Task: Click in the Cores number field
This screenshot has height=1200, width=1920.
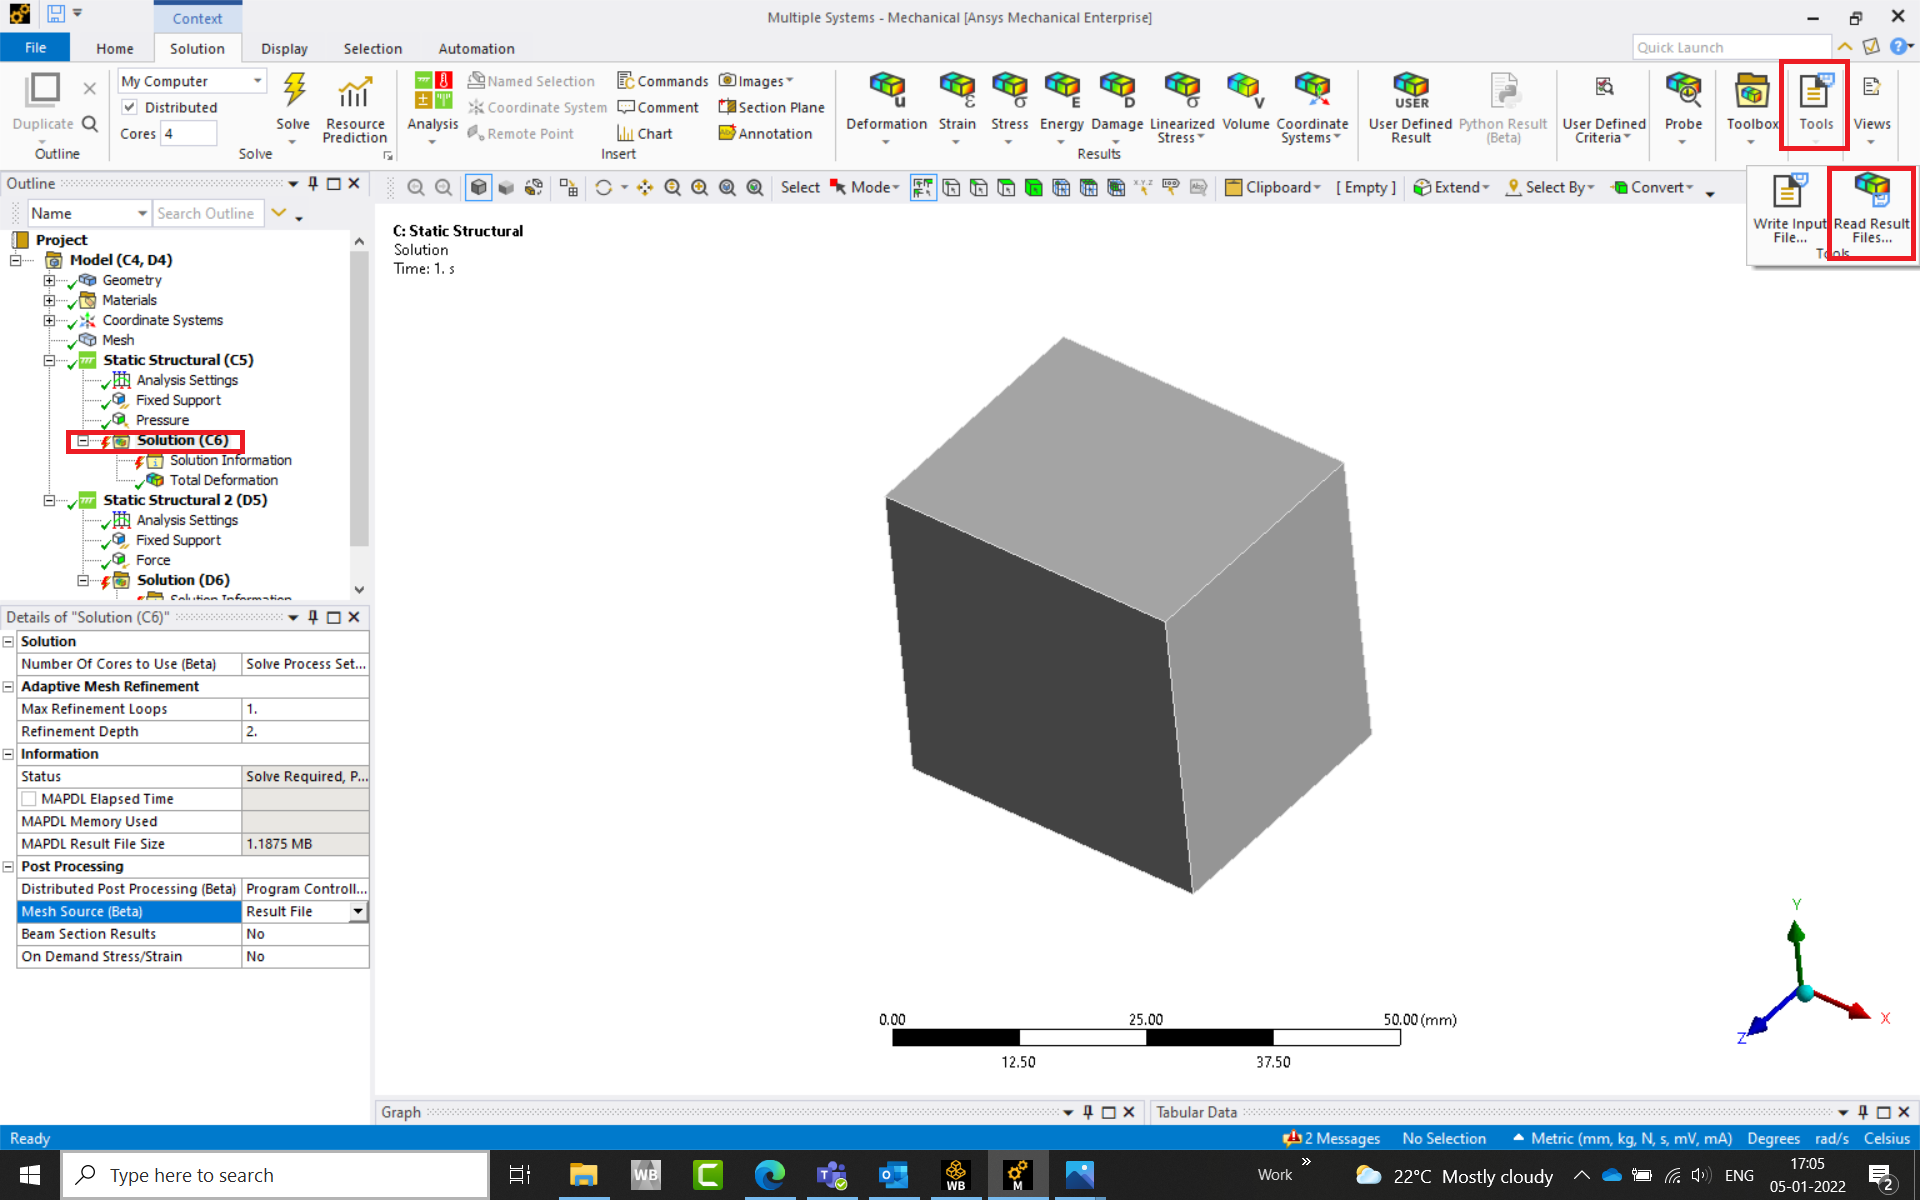Action: pos(189,133)
